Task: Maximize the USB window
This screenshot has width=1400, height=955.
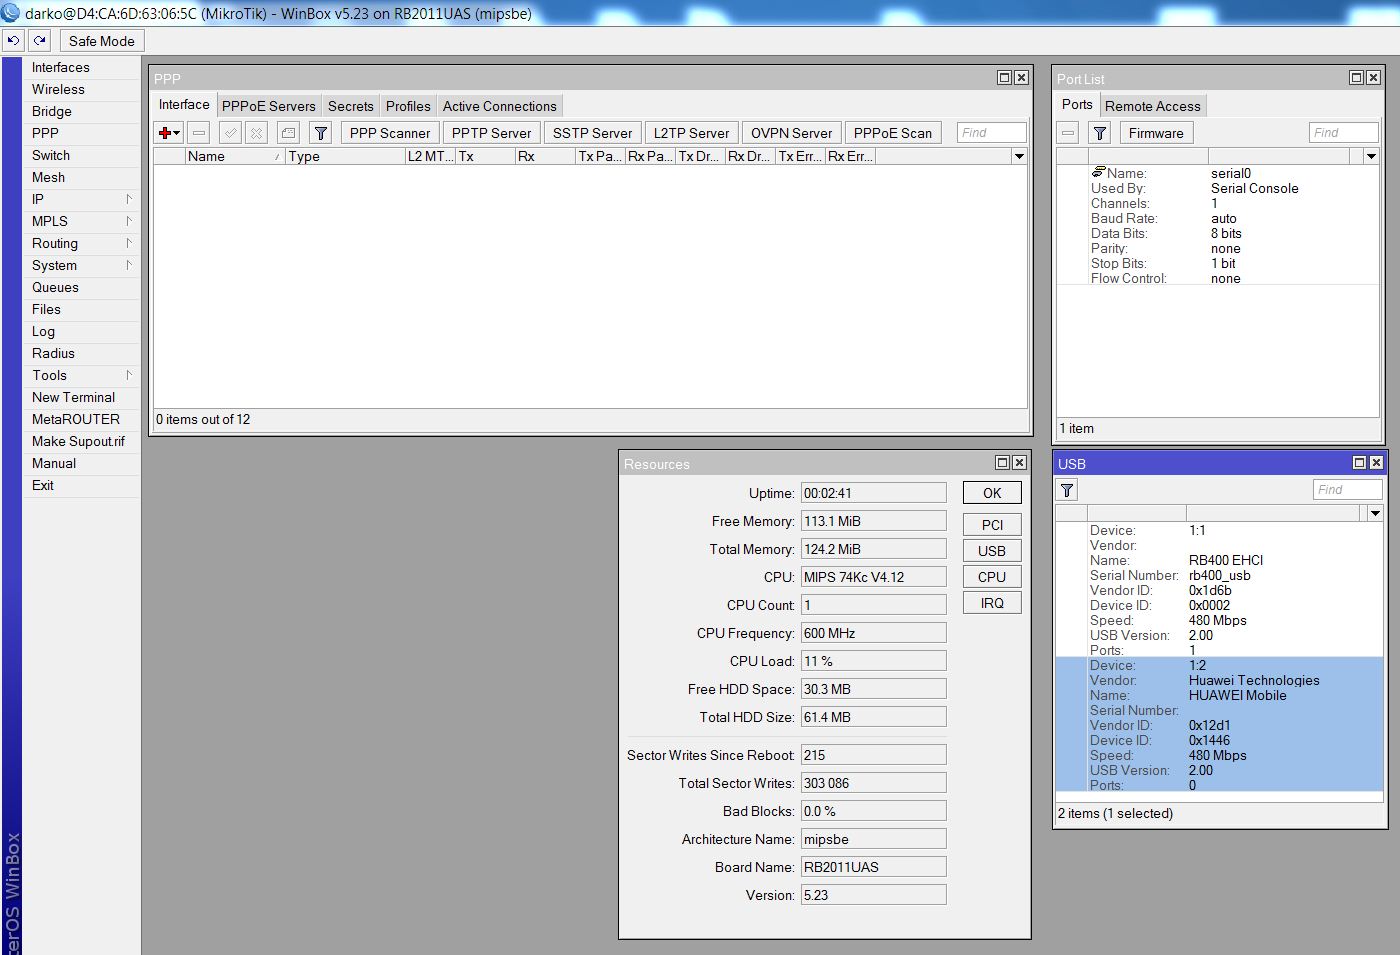Action: point(1359,463)
